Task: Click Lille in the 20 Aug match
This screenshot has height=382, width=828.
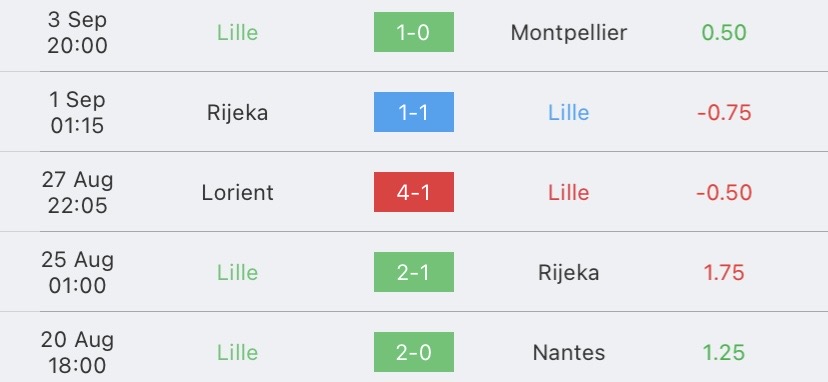Action: coord(238,352)
